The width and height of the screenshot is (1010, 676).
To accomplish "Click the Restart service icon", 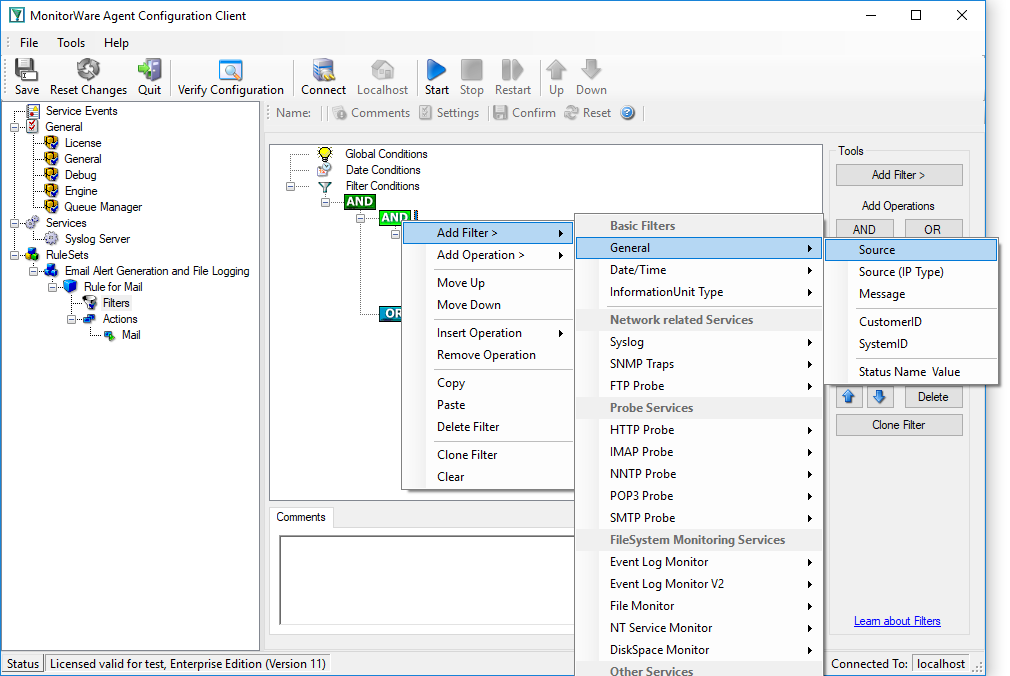I will (513, 70).
